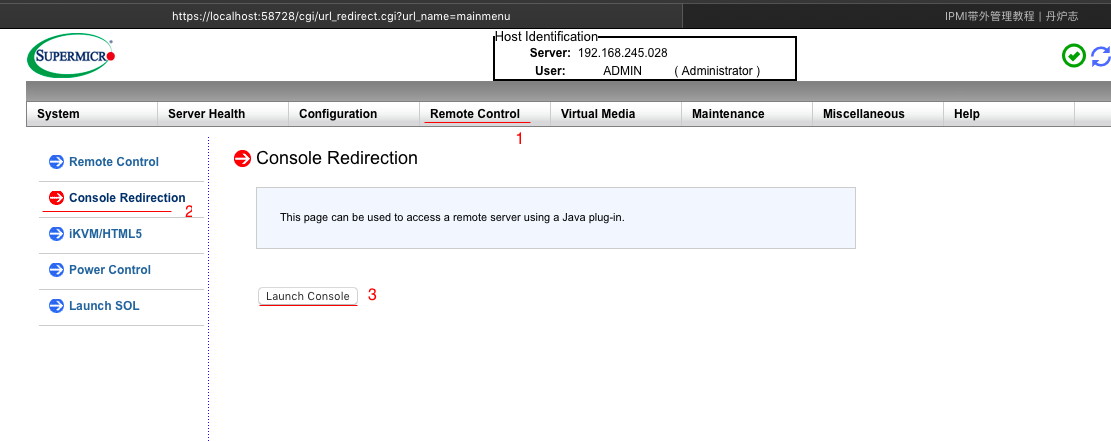Go to iKVM/HTML5 sidebar link
Image resolution: width=1111 pixels, height=441 pixels.
[105, 234]
